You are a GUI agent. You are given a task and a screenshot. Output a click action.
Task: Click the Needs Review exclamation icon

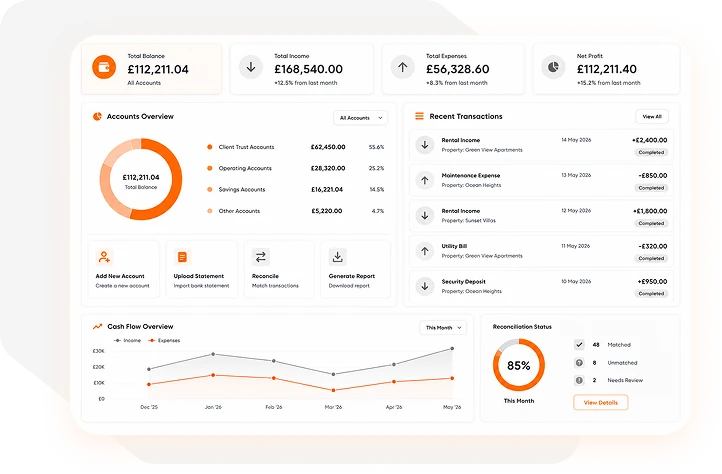(579, 380)
